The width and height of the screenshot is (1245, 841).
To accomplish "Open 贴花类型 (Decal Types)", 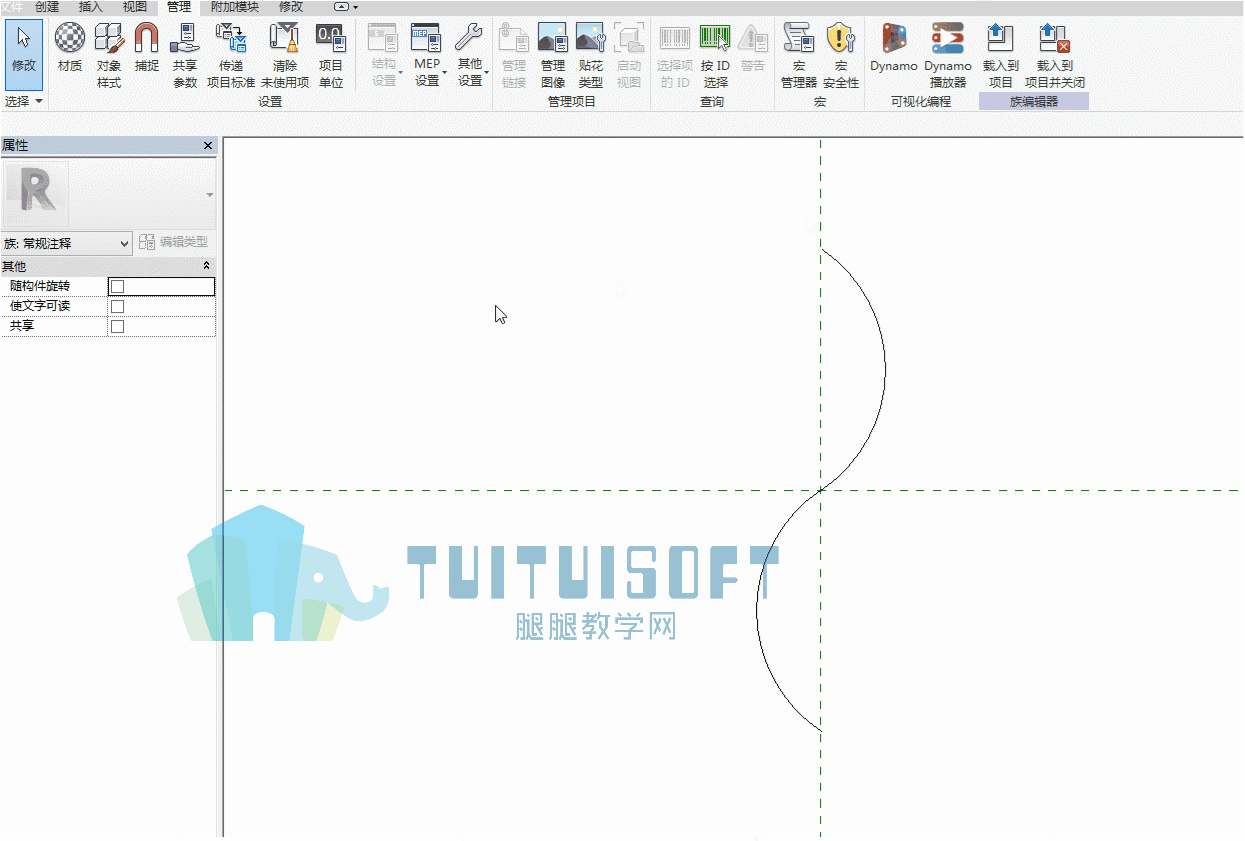I will 591,55.
